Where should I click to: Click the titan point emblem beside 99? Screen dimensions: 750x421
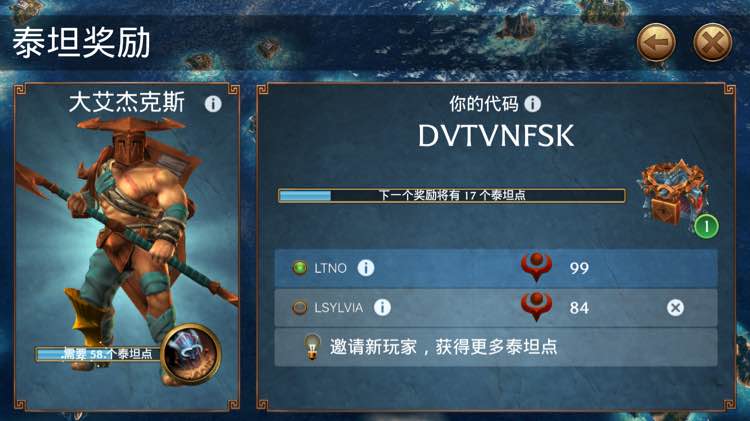coord(536,267)
